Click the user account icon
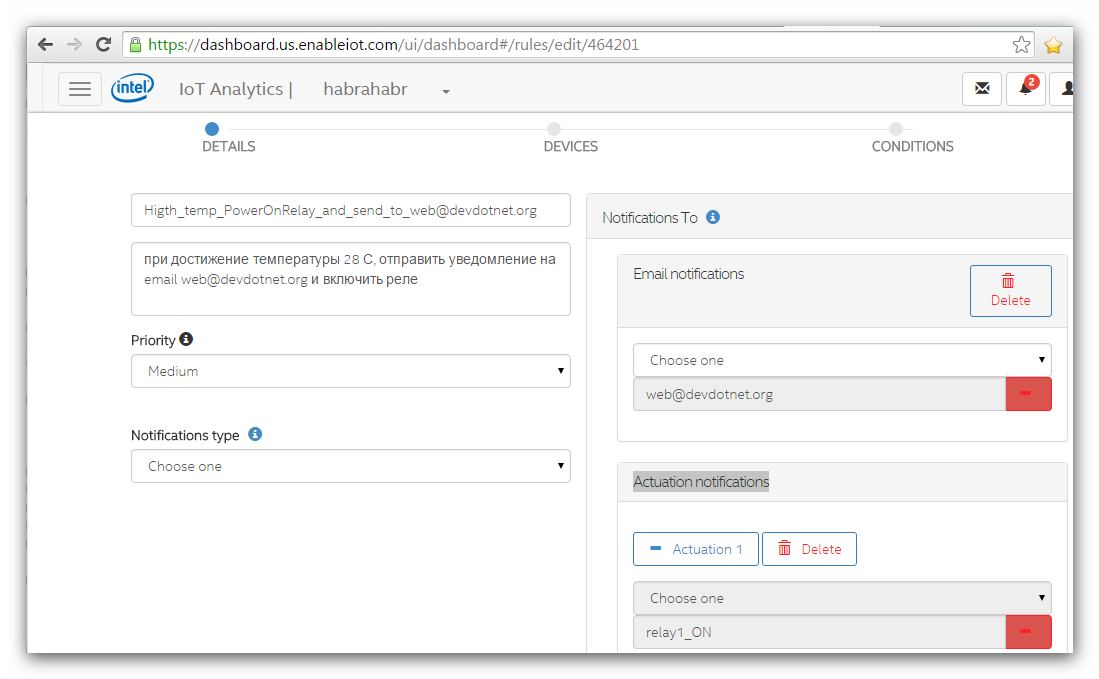Image resolution: width=1099 pixels, height=679 pixels. coord(1066,89)
